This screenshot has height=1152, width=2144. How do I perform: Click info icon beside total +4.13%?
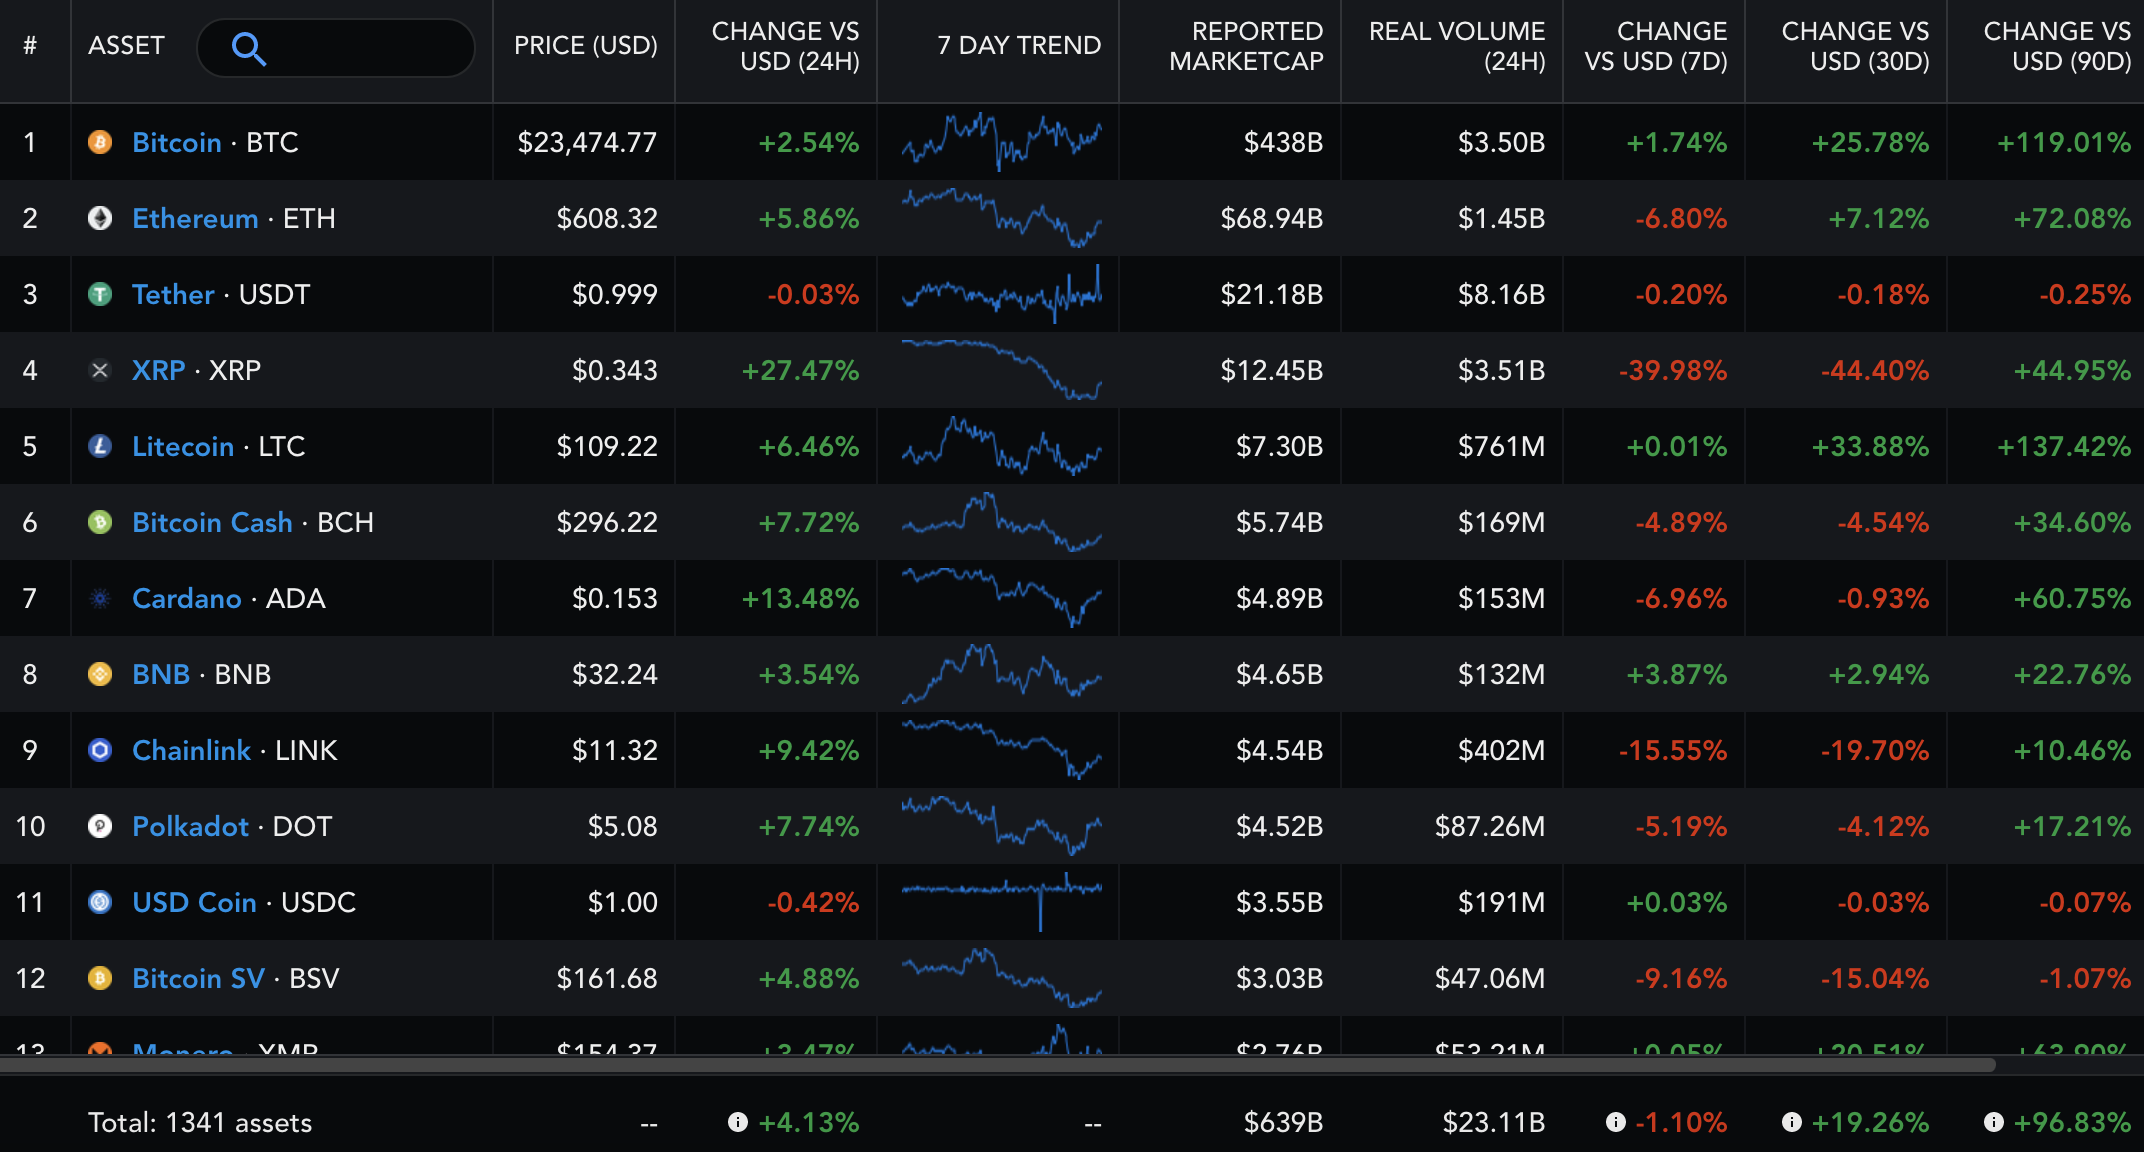coord(738,1122)
